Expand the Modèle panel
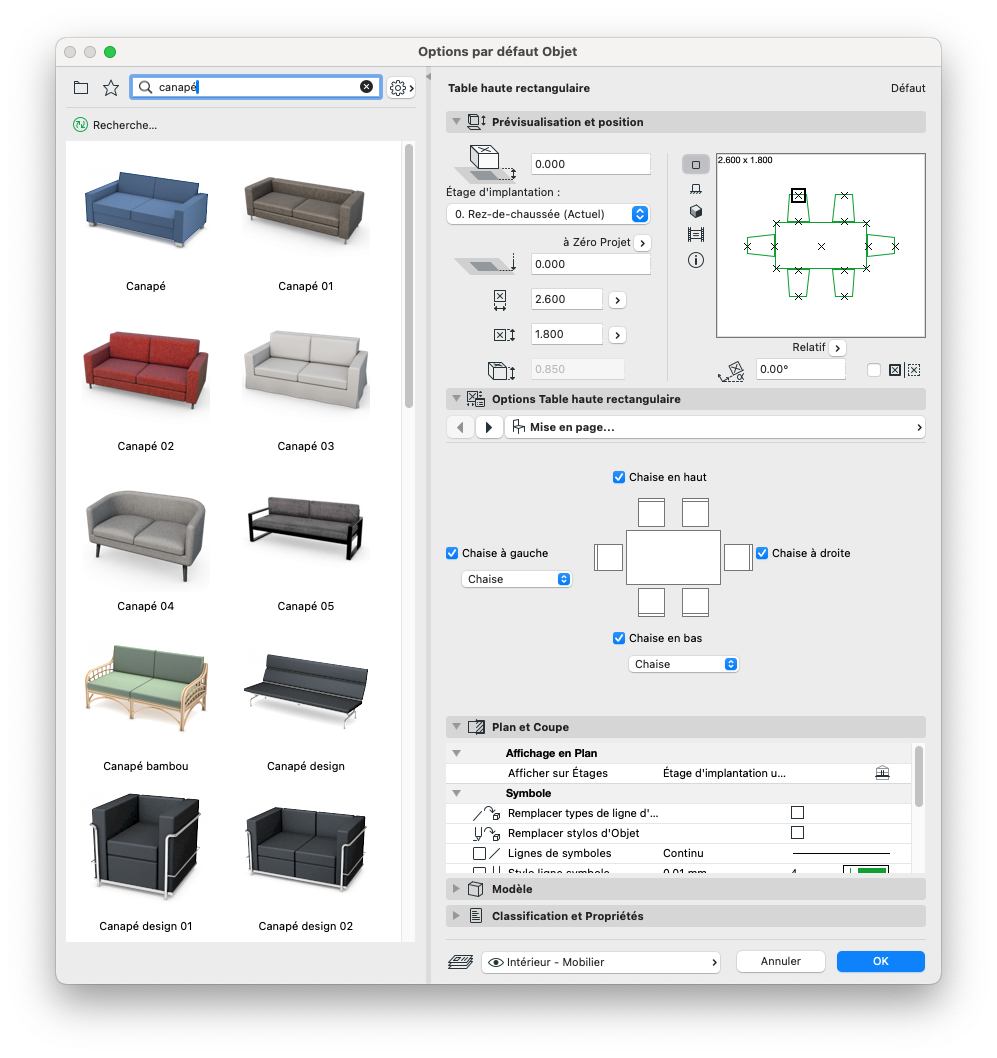The height and width of the screenshot is (1058, 997). (457, 889)
